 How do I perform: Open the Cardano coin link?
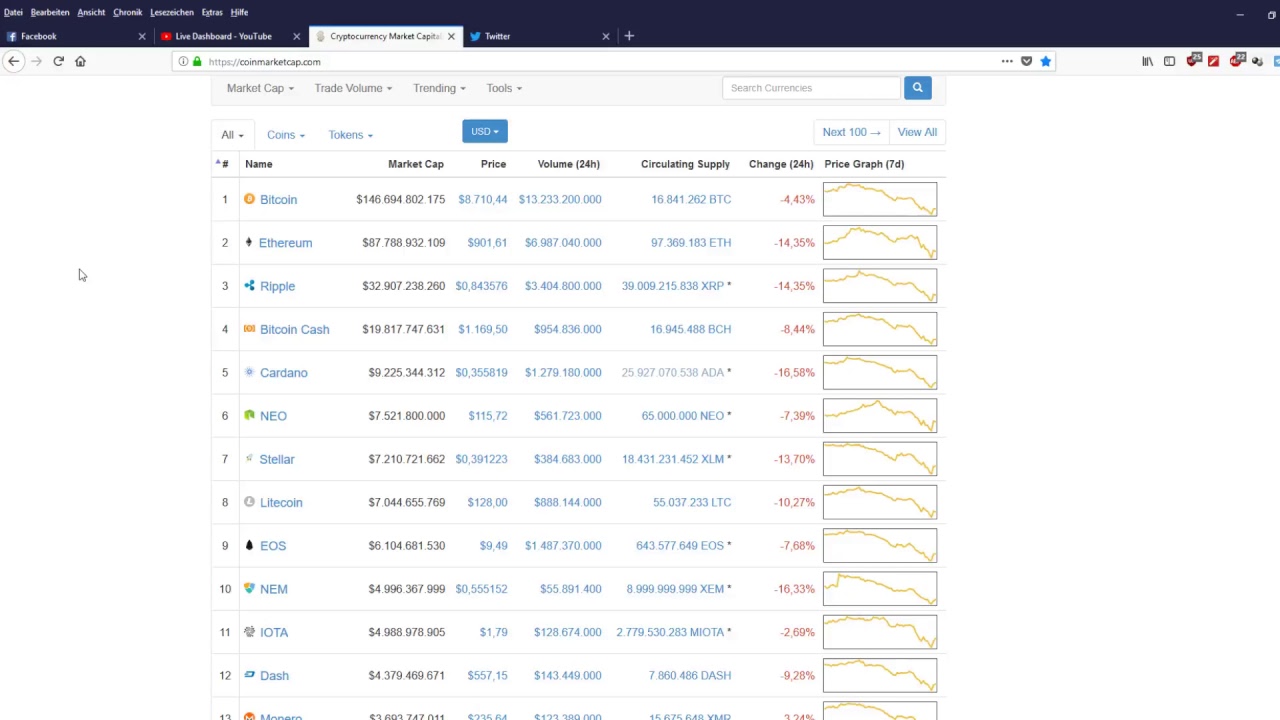(283, 372)
